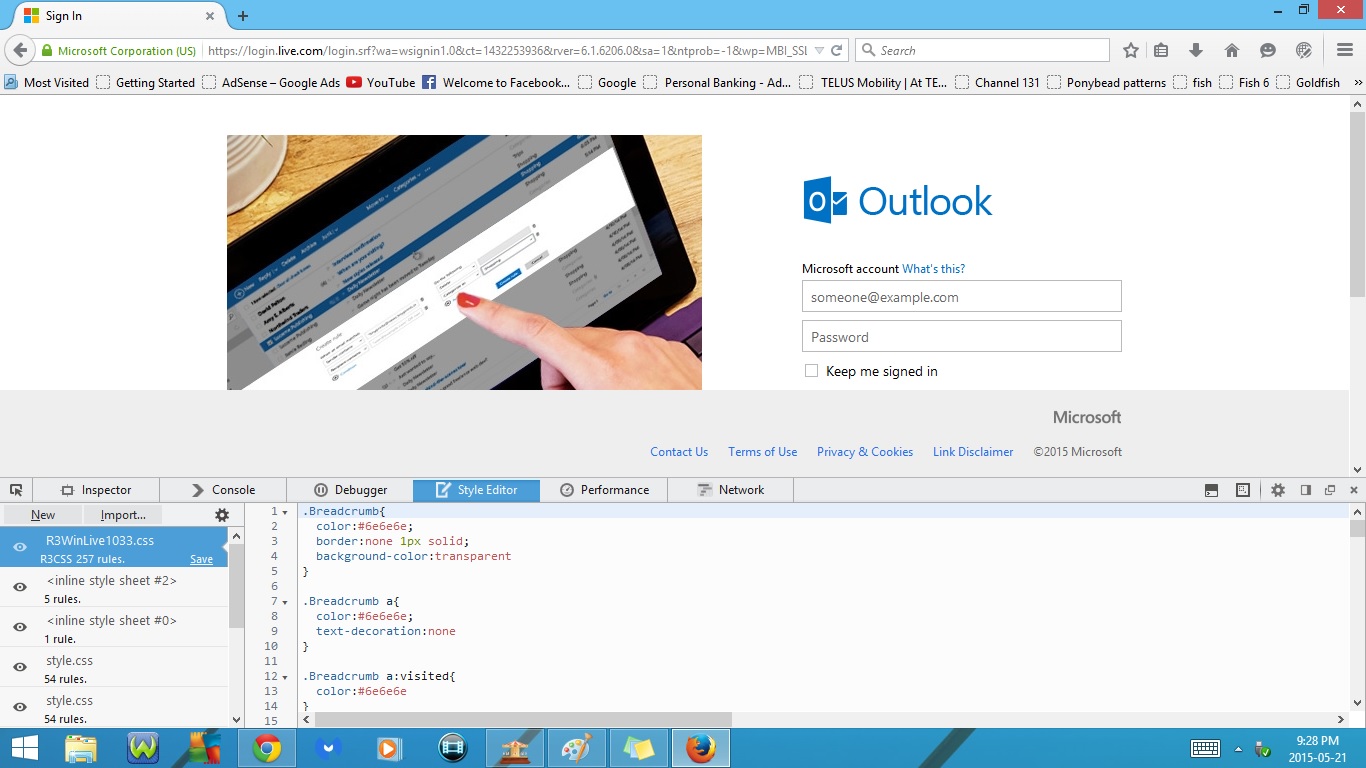The height and width of the screenshot is (768, 1366).
Task: Open File Explorer from the taskbar
Action: [x=81, y=748]
